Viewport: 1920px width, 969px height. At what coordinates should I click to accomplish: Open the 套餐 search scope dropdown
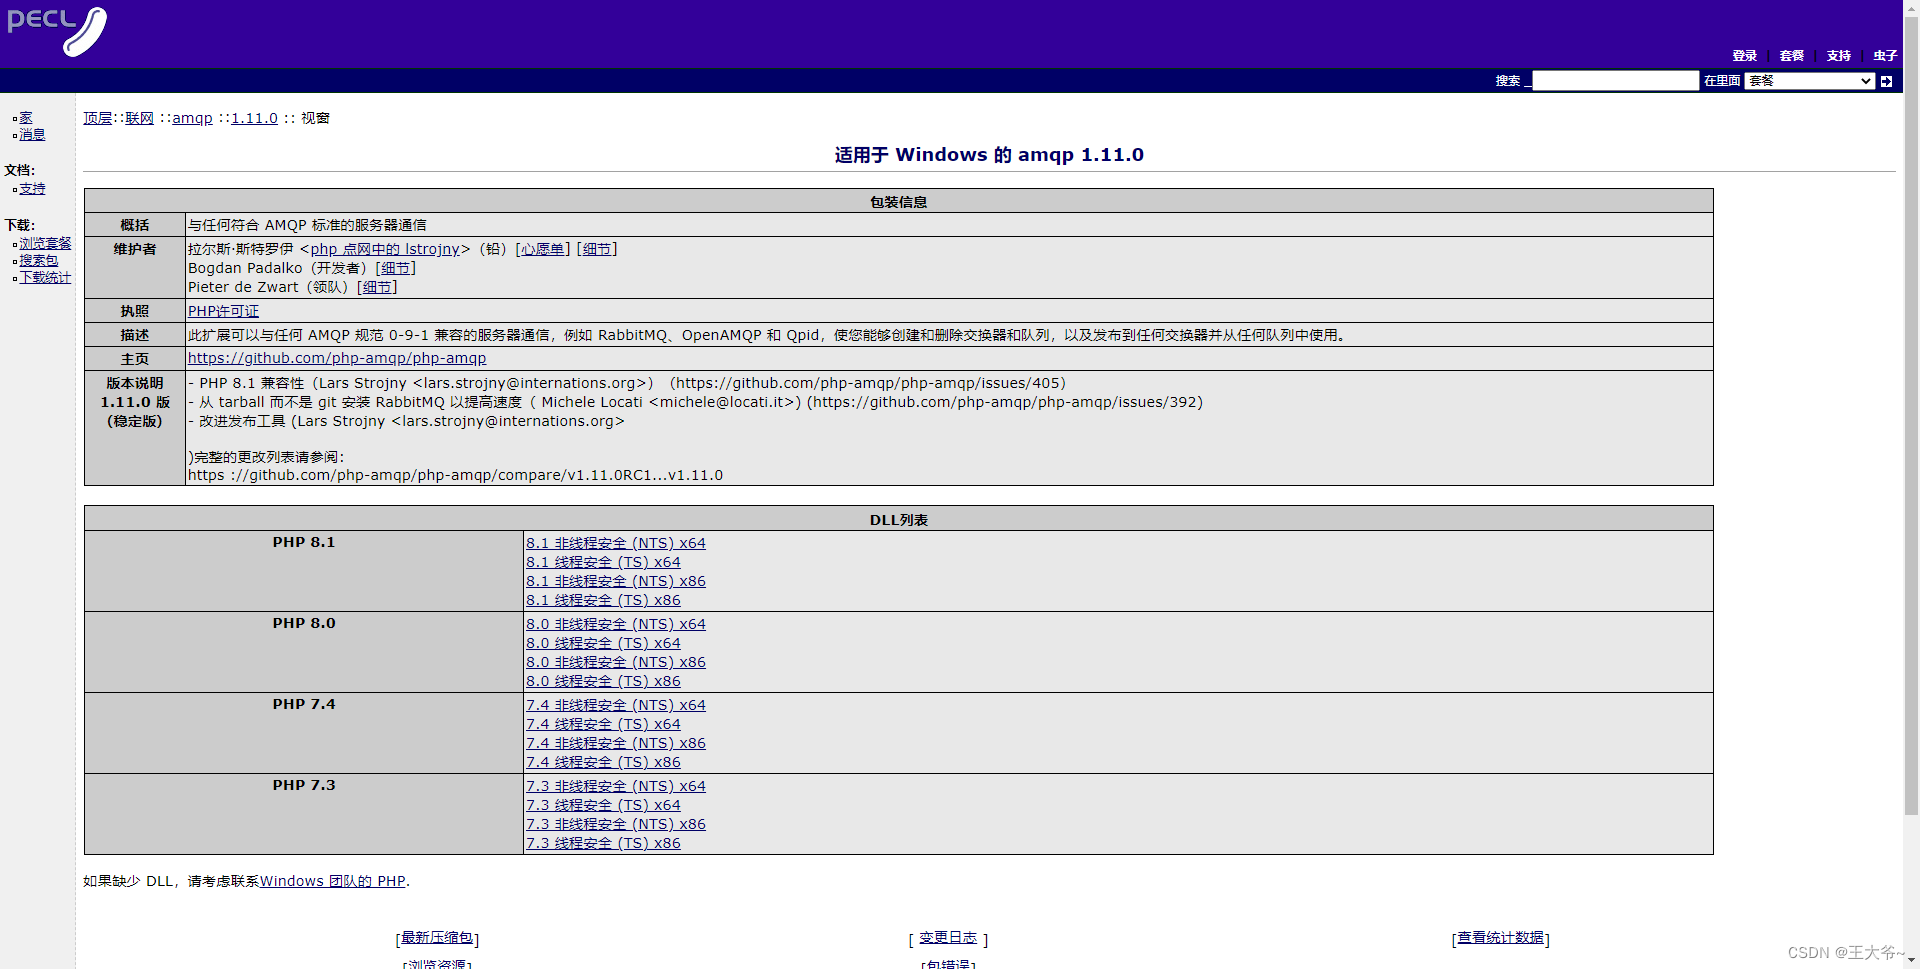pyautogui.click(x=1808, y=81)
